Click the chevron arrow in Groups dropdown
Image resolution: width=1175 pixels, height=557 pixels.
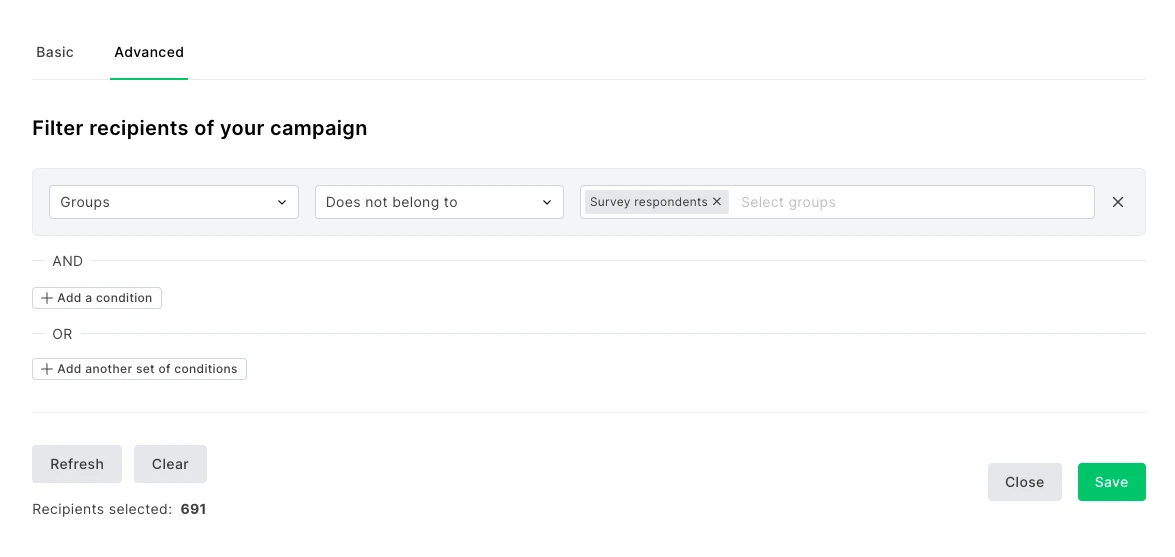click(x=282, y=202)
